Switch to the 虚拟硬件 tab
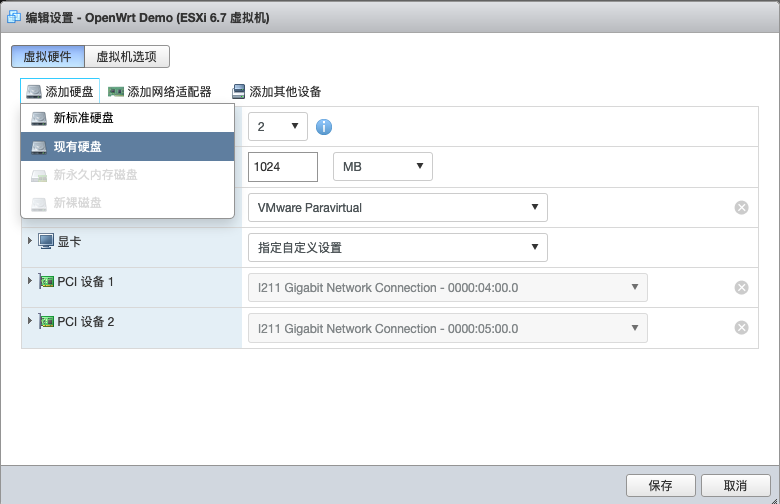Image resolution: width=780 pixels, height=504 pixels. click(x=48, y=57)
